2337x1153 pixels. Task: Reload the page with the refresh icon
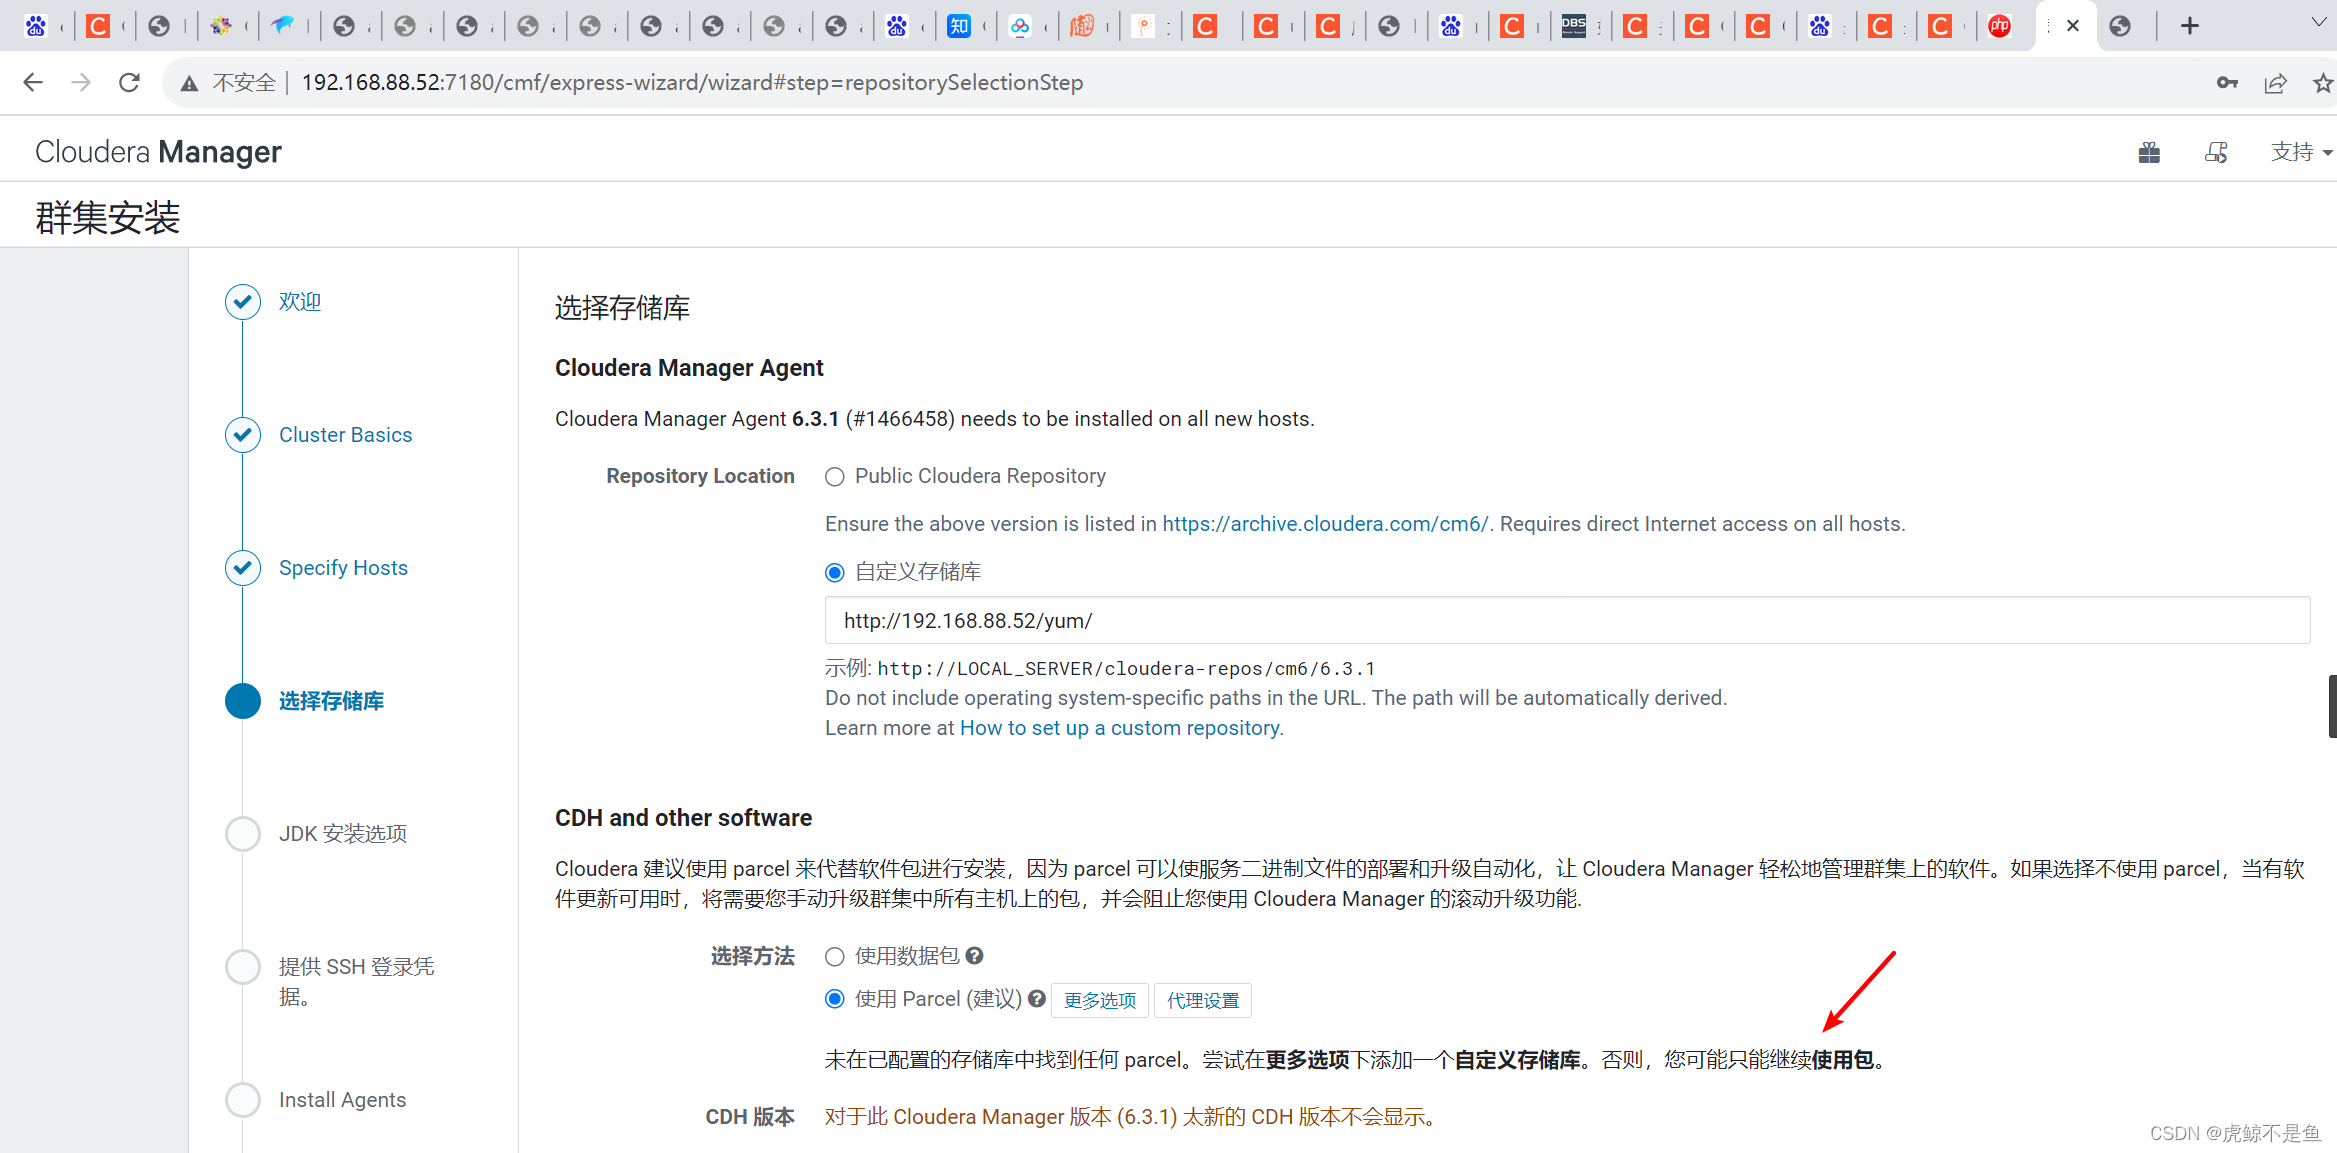[x=129, y=83]
